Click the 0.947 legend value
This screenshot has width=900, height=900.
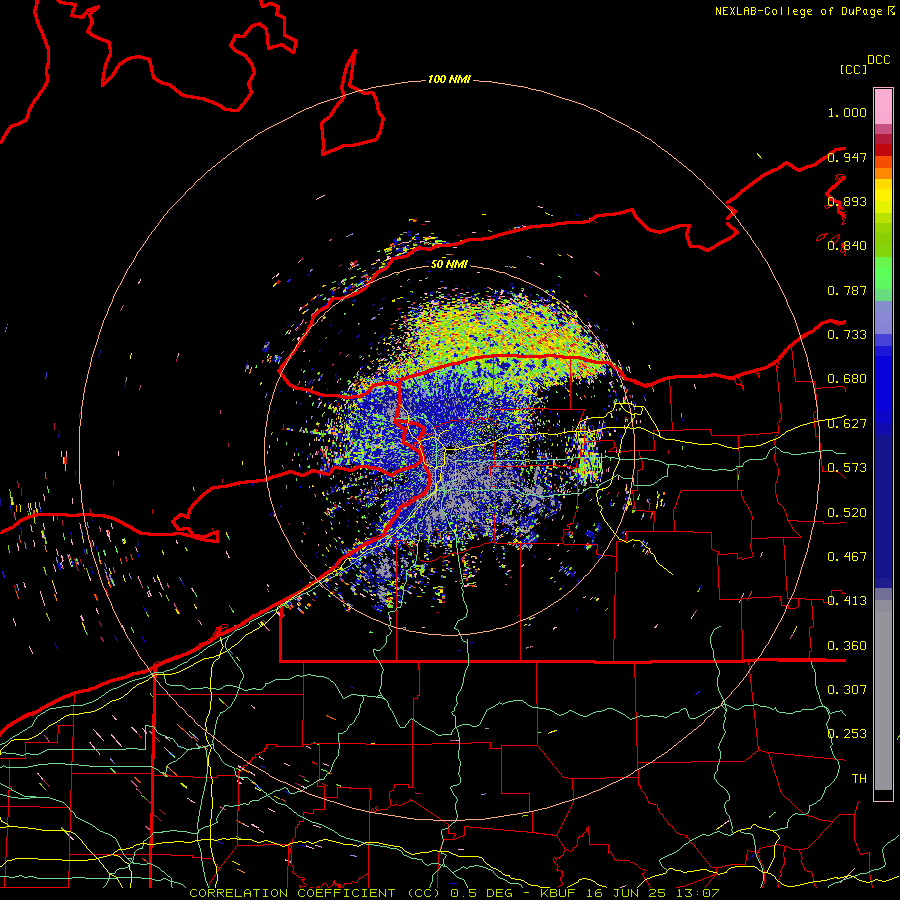pyautogui.click(x=847, y=157)
